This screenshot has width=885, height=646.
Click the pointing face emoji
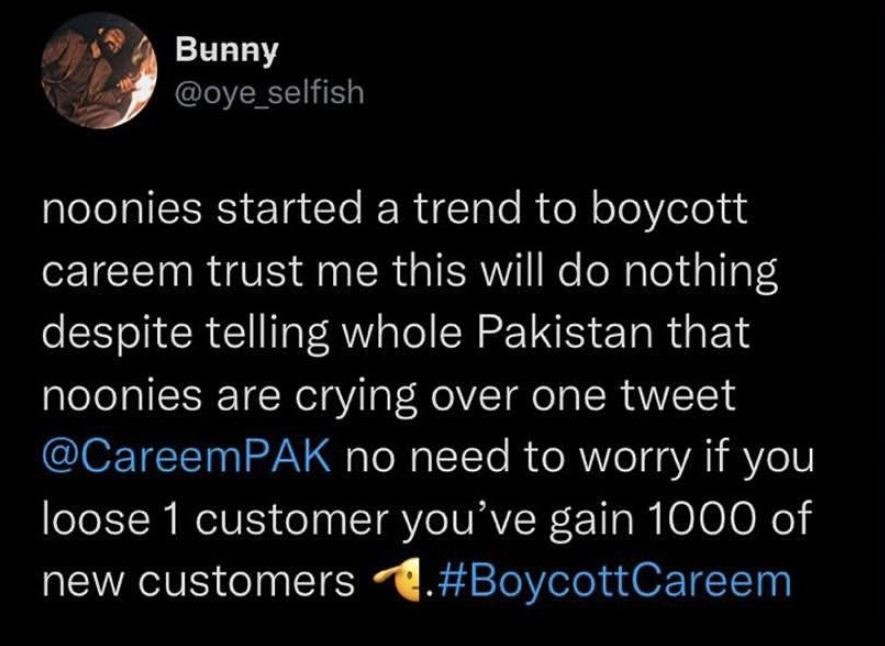[398, 581]
